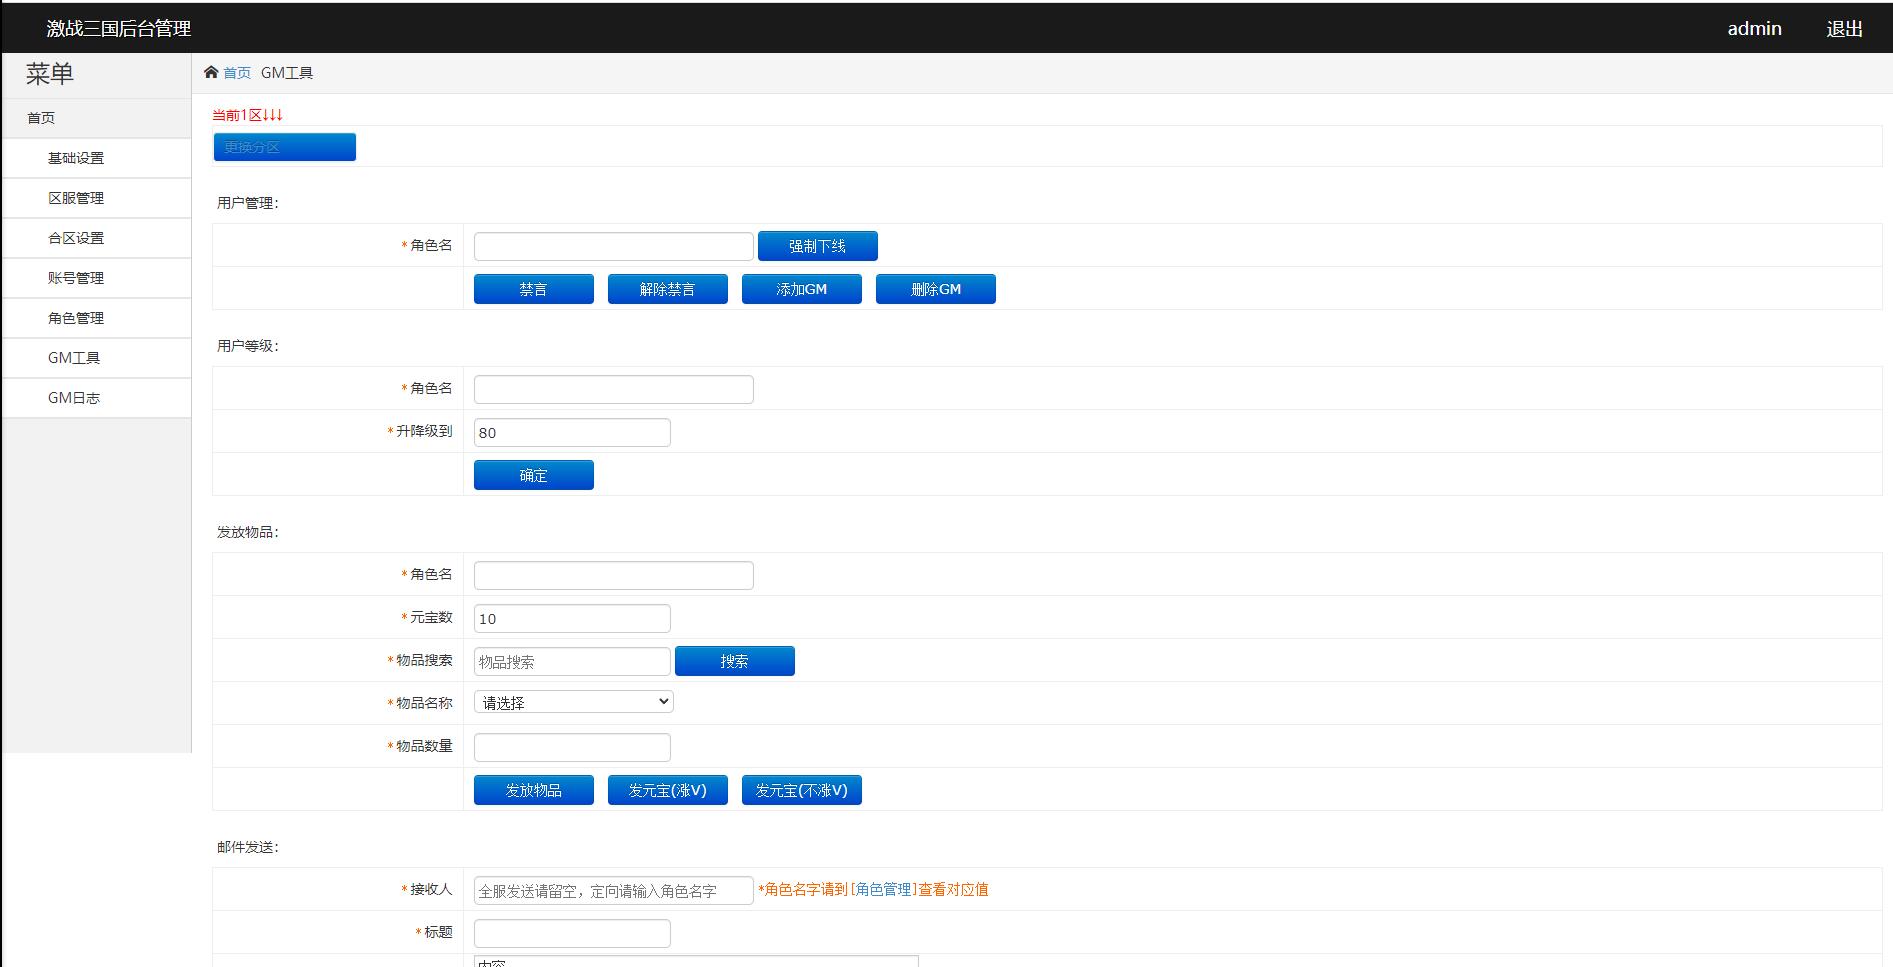The height and width of the screenshot is (967, 1893).
Task: Click the 解除禁言 button
Action: point(667,288)
